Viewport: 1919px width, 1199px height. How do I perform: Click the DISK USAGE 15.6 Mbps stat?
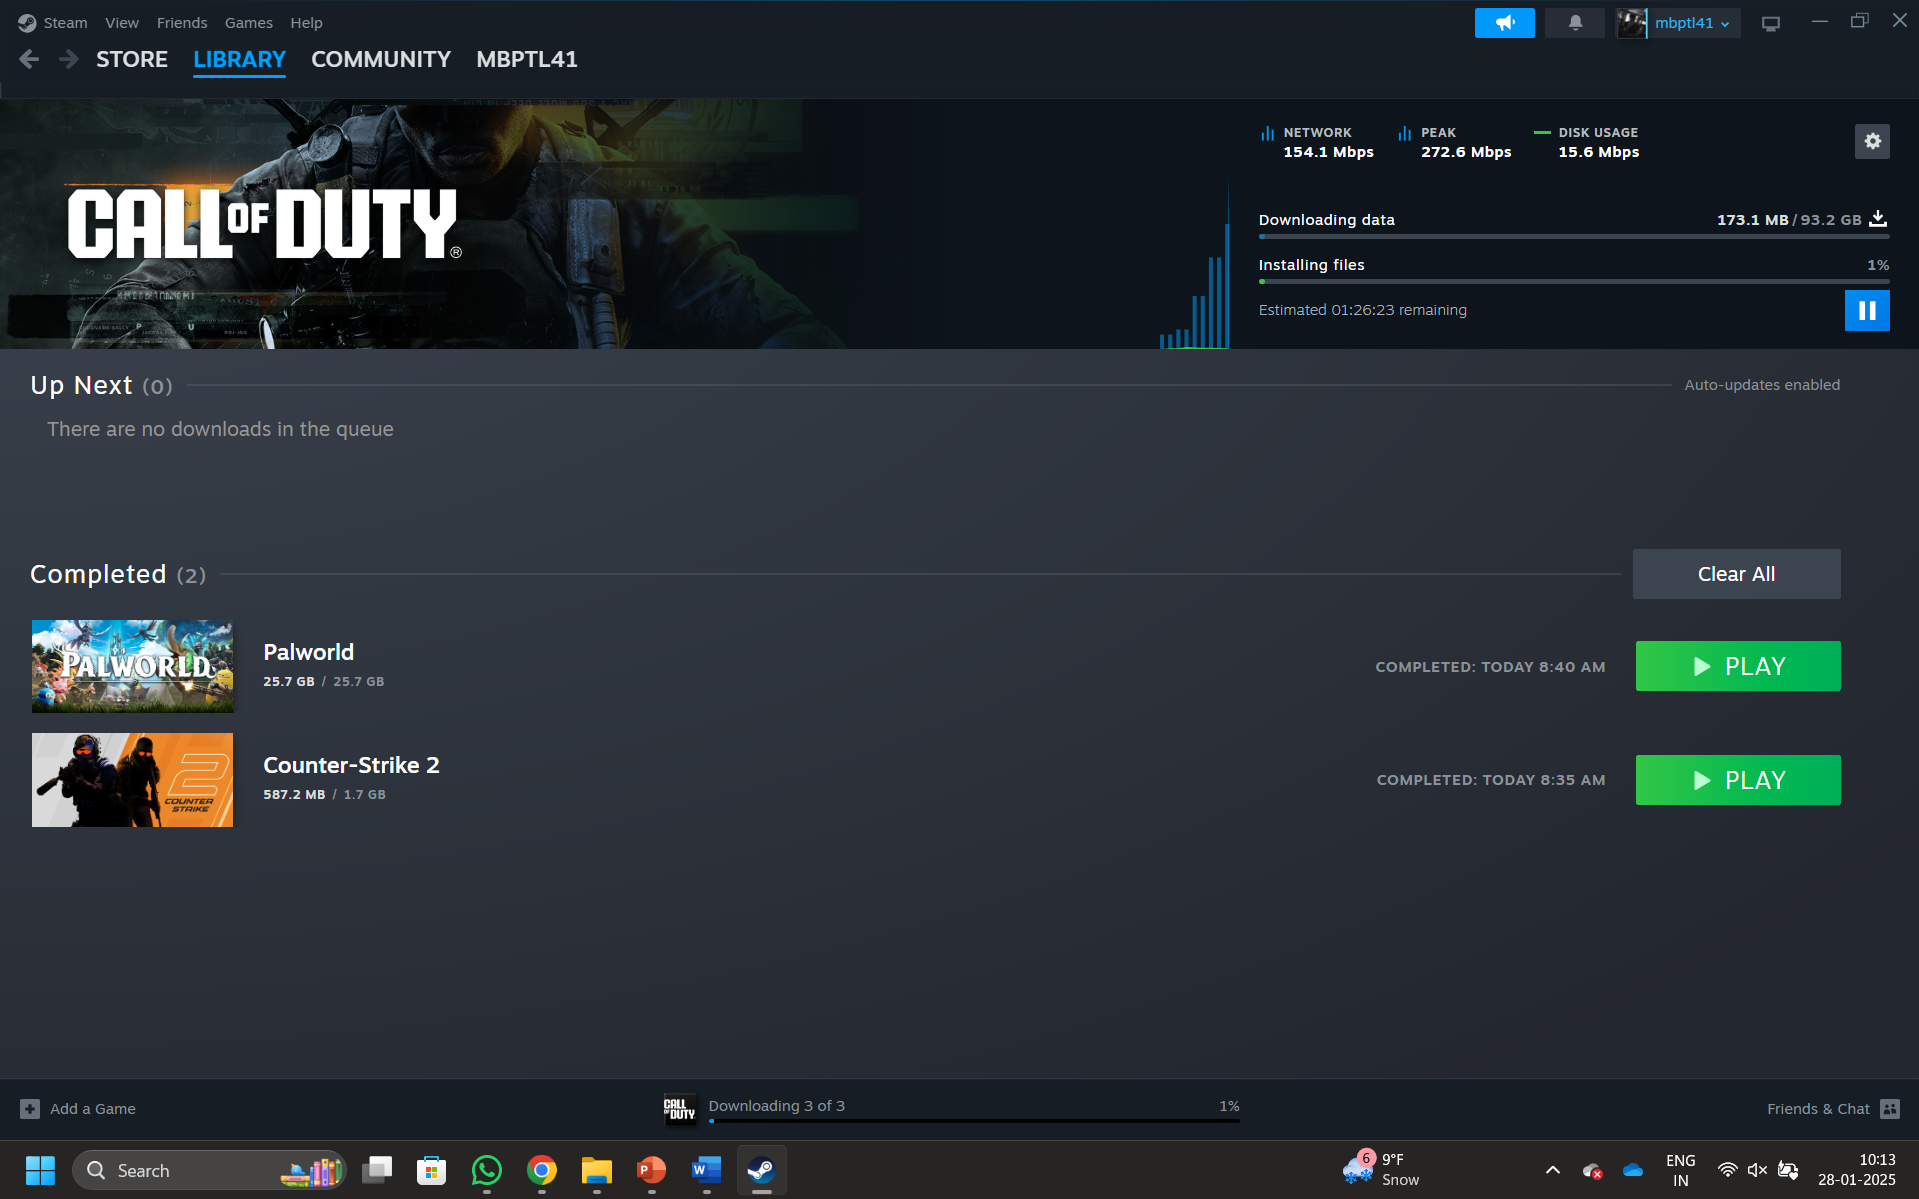click(1587, 142)
